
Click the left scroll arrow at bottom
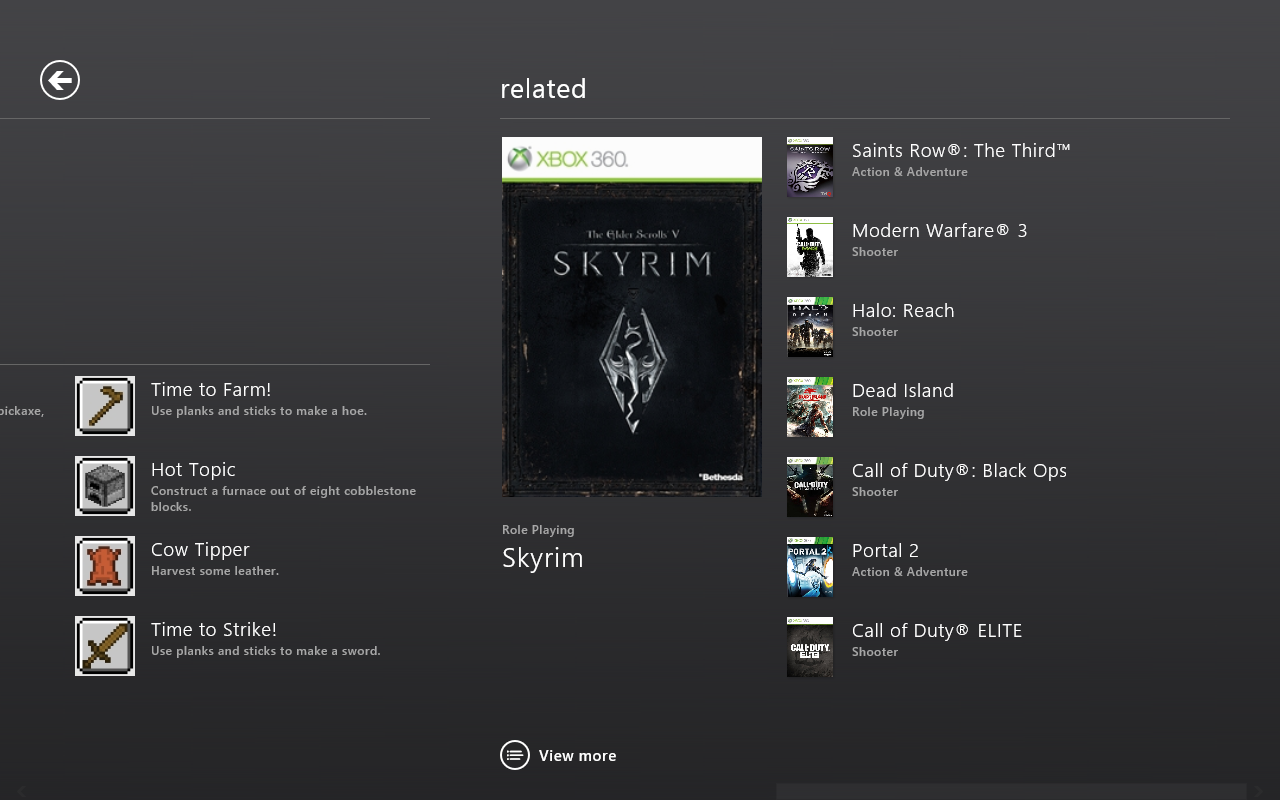(20, 791)
